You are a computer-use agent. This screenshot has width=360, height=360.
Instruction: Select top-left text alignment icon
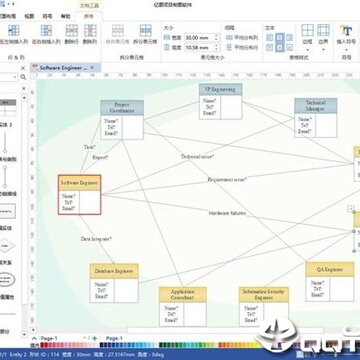270,38
